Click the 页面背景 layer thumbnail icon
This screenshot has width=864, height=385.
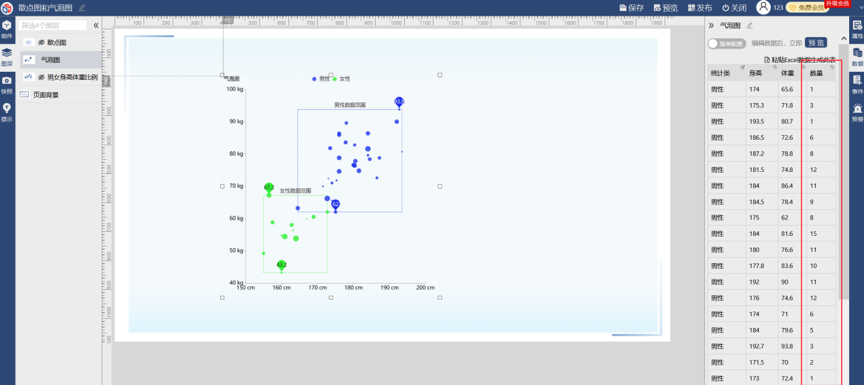tap(24, 95)
